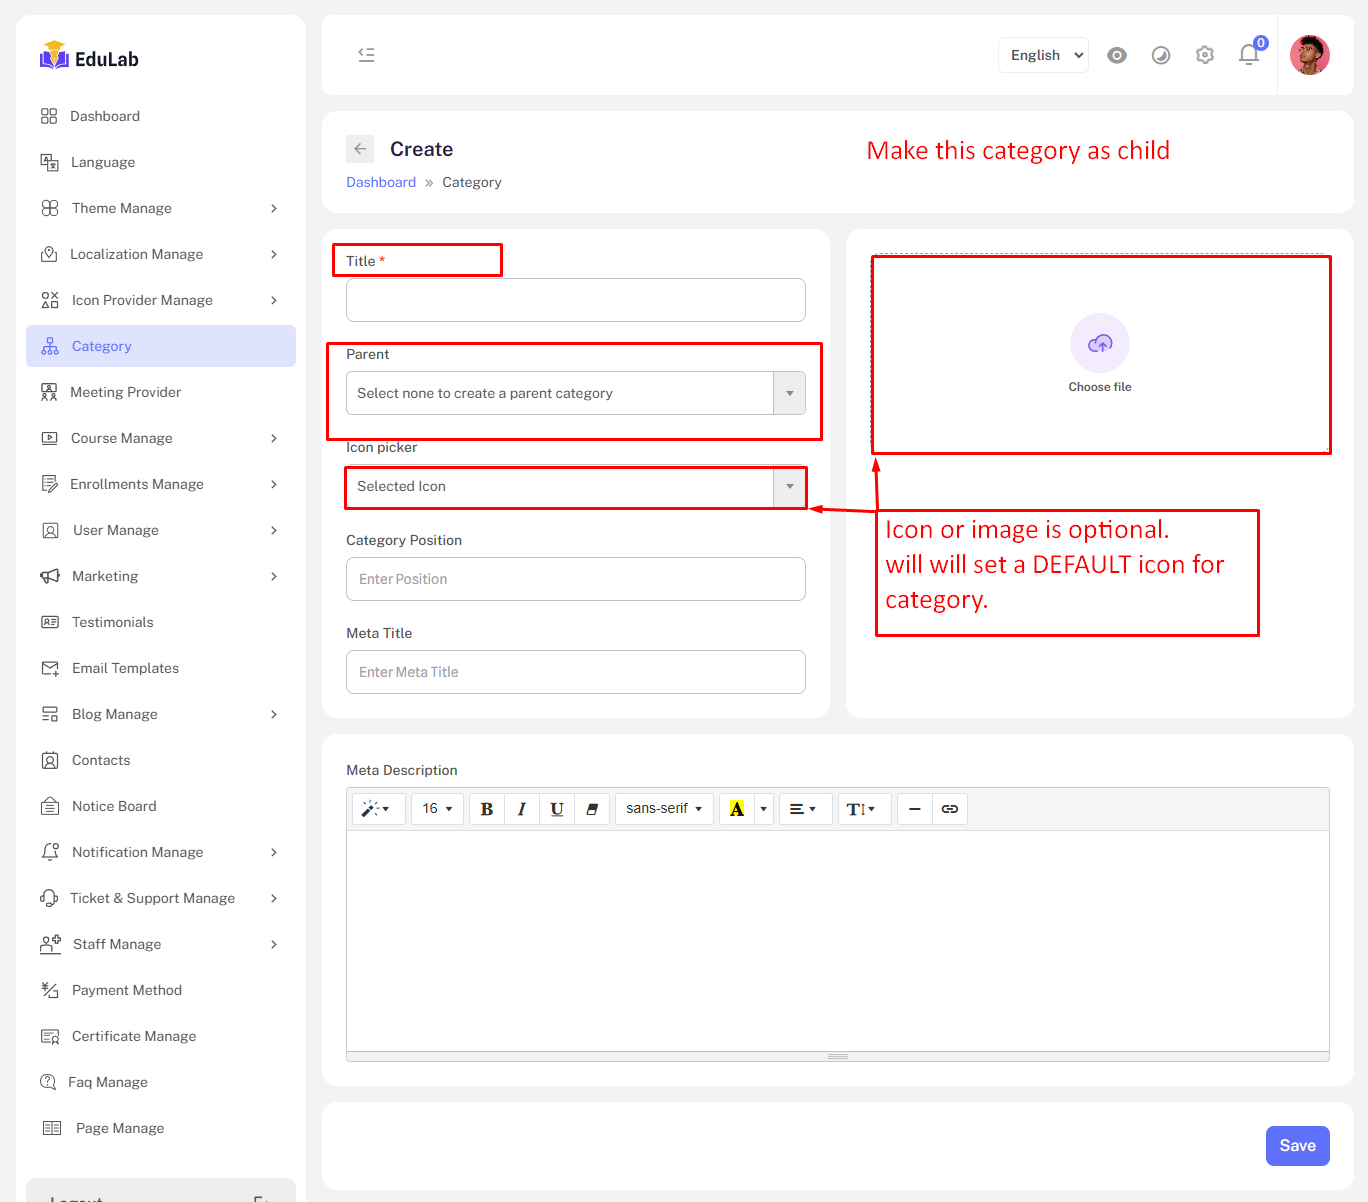Screen dimensions: 1368x1202
Task: Click the cloud upload Choose file icon
Action: (x=1099, y=344)
